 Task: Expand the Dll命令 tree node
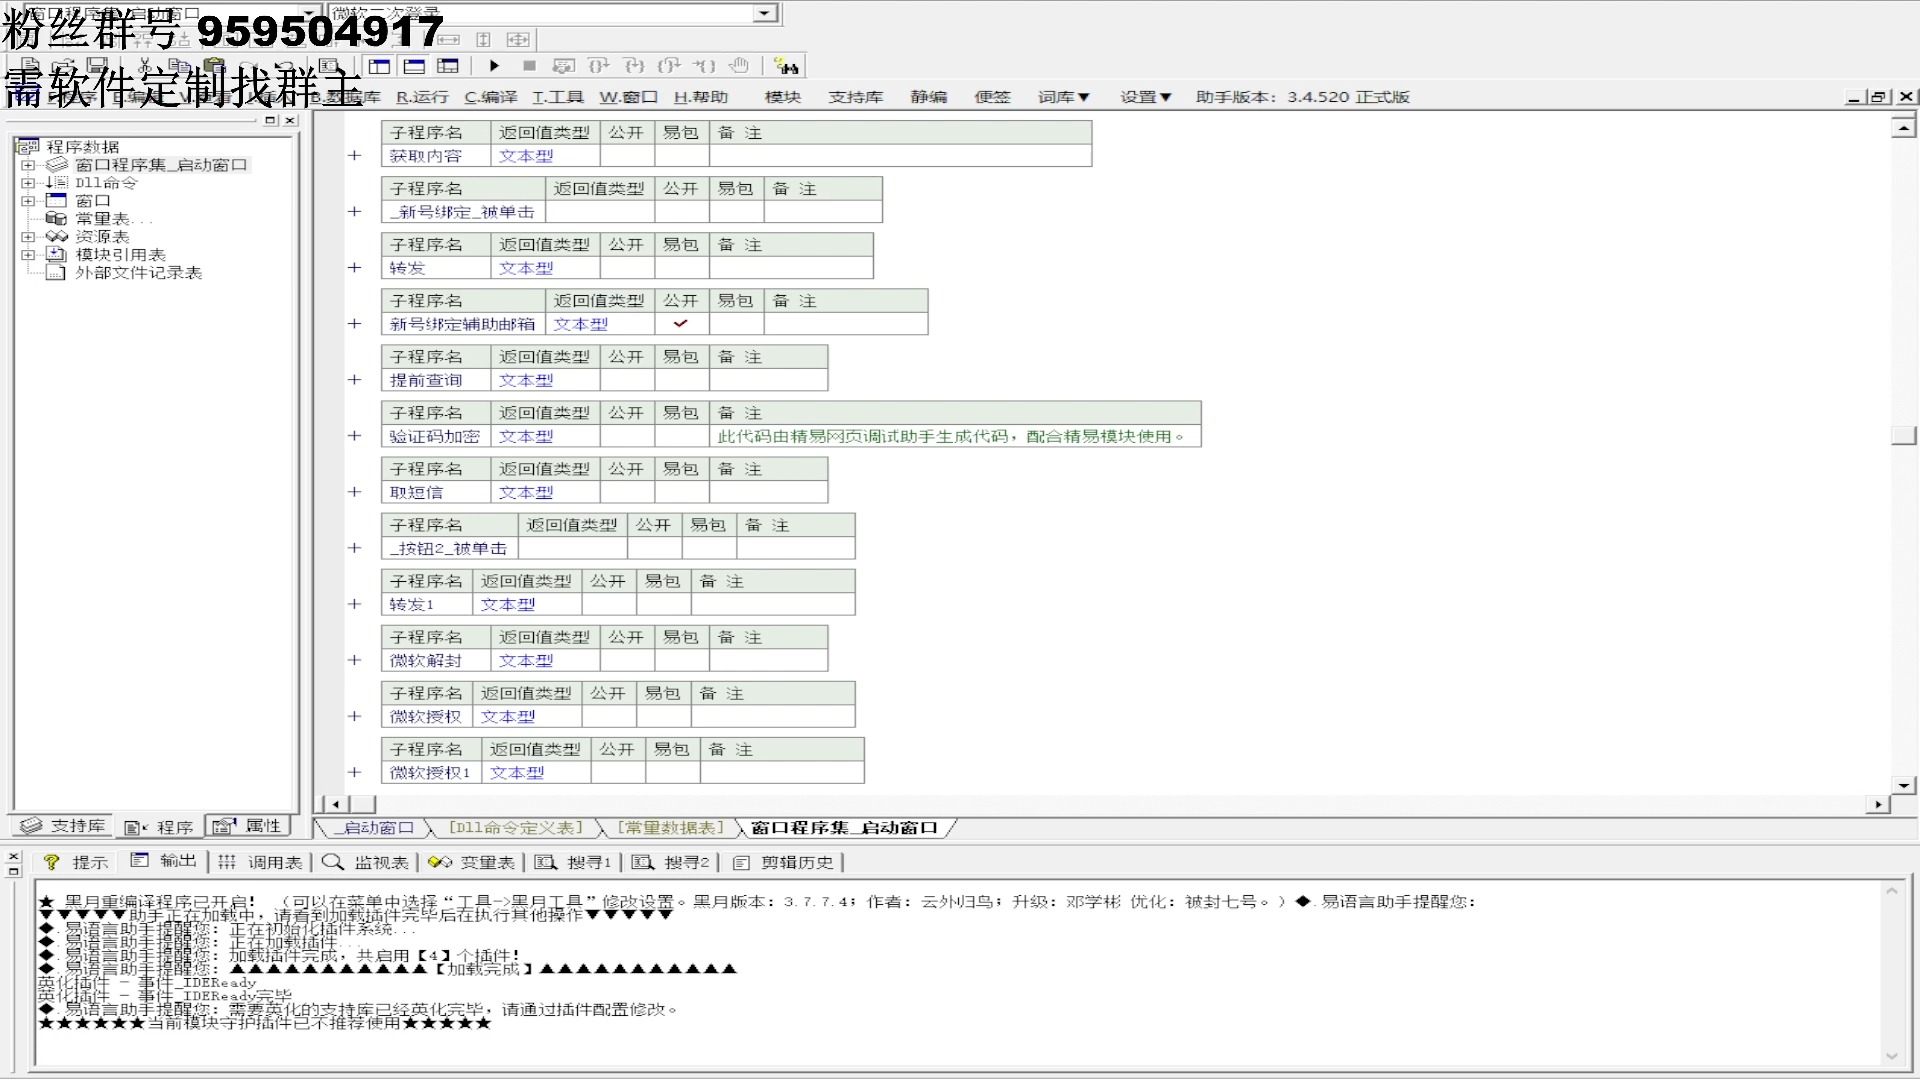tap(28, 183)
